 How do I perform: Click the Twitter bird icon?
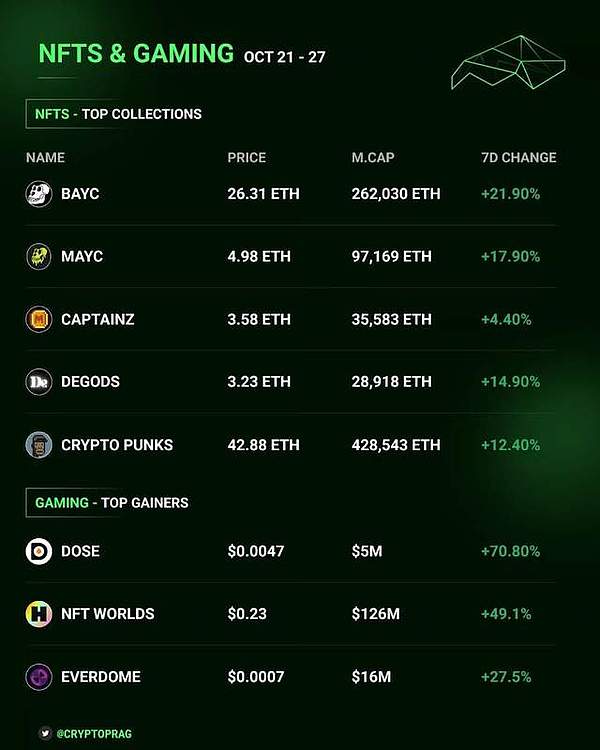46,734
